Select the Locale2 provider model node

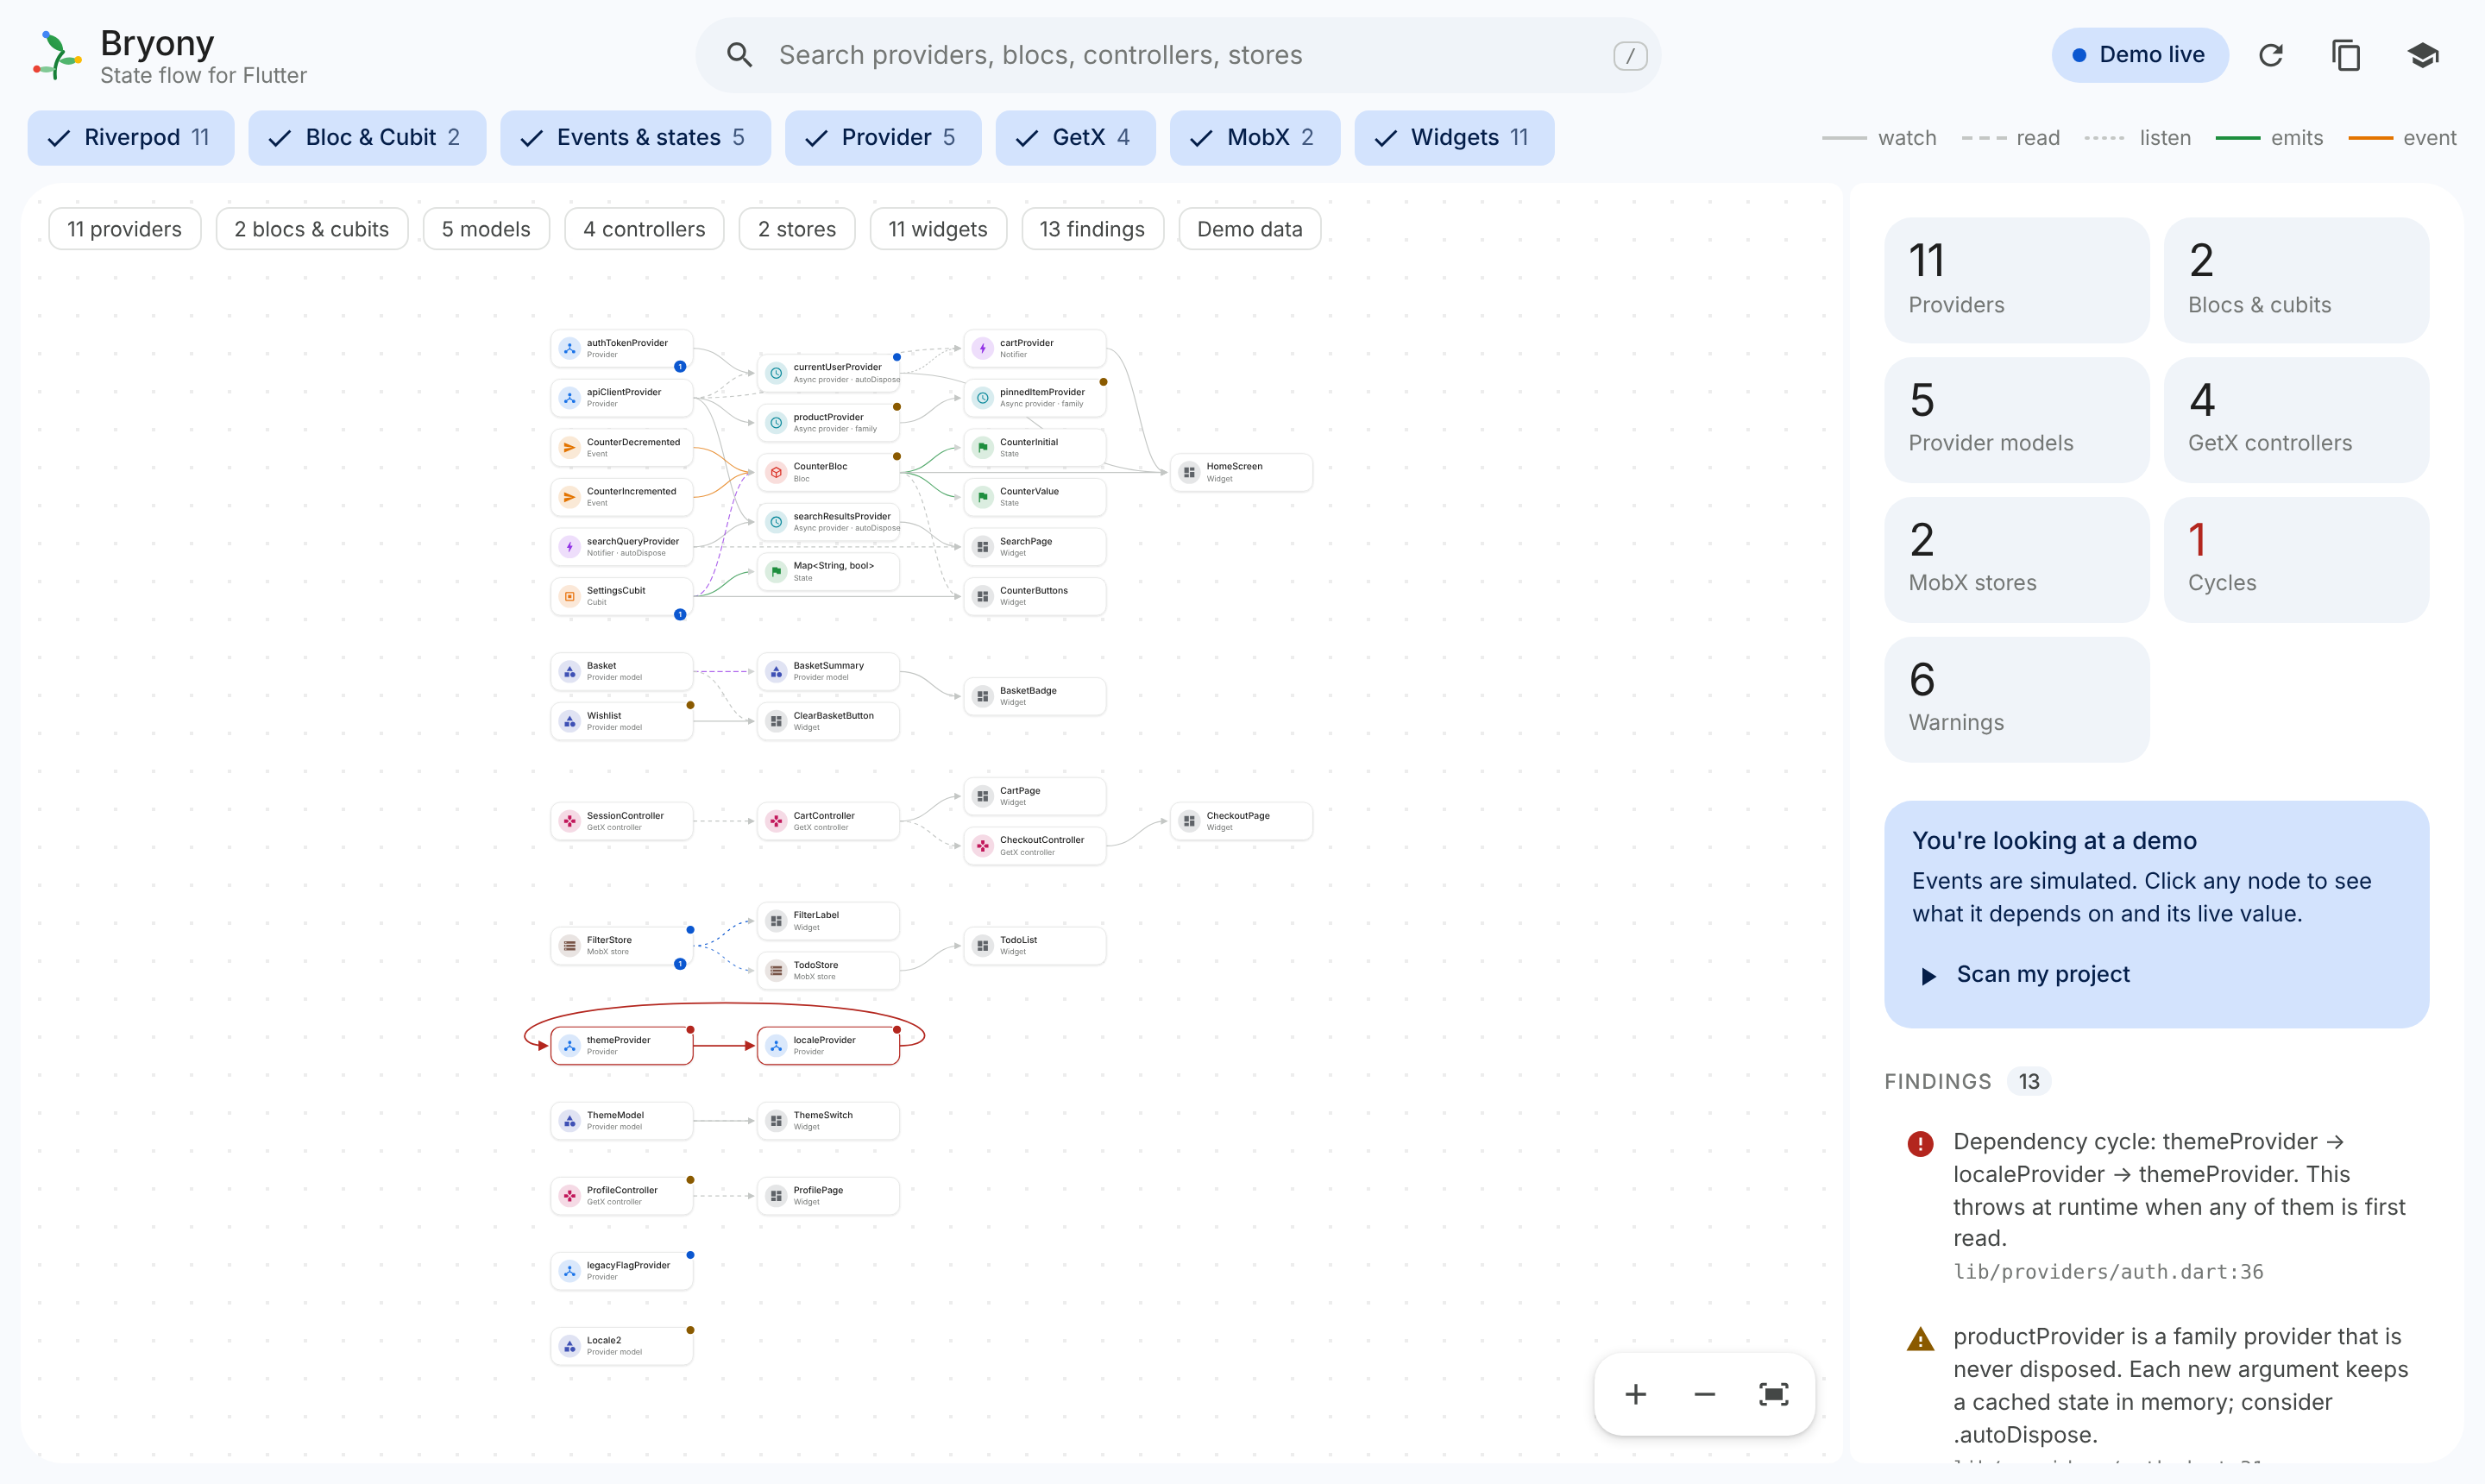pos(622,1345)
